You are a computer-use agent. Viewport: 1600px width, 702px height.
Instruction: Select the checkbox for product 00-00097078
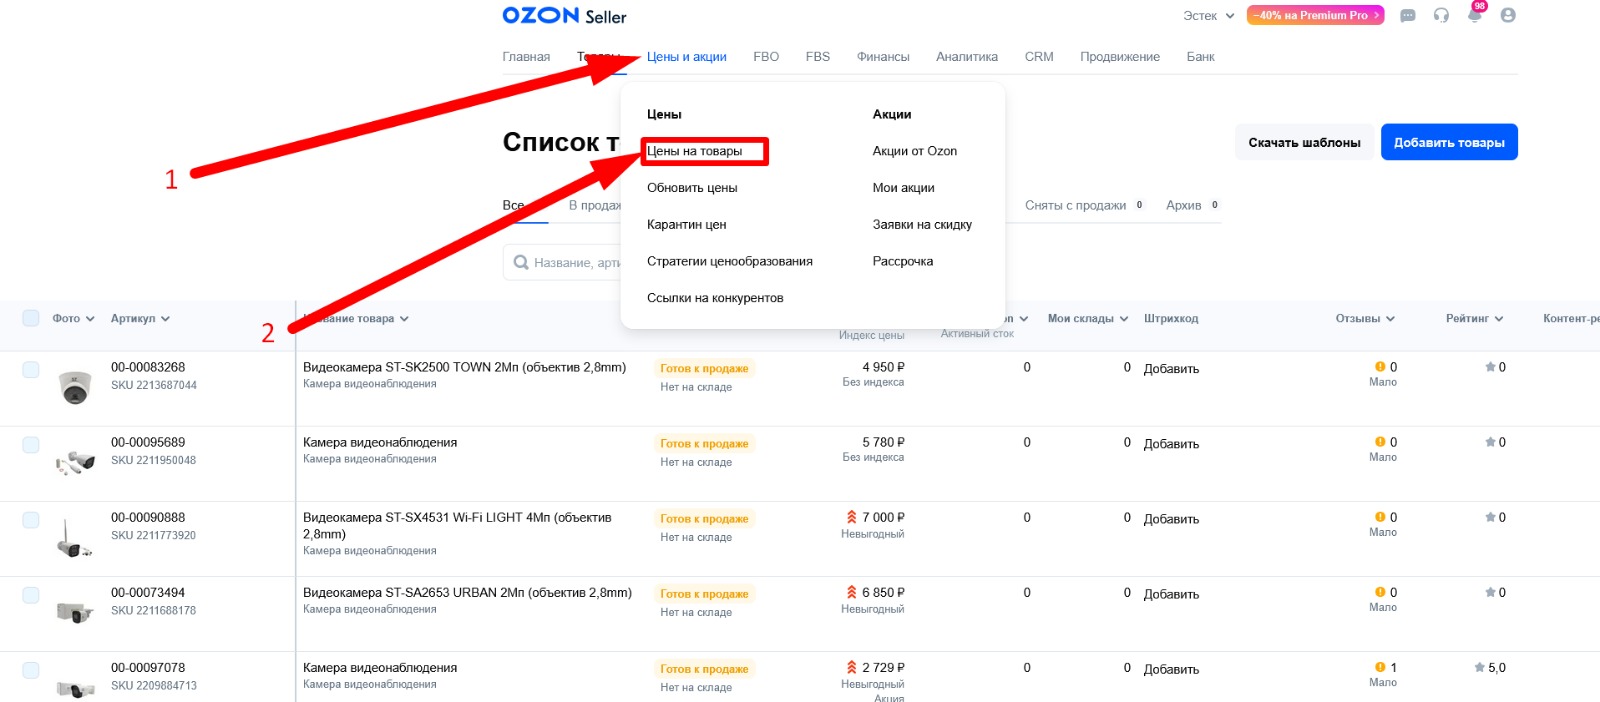tap(31, 670)
